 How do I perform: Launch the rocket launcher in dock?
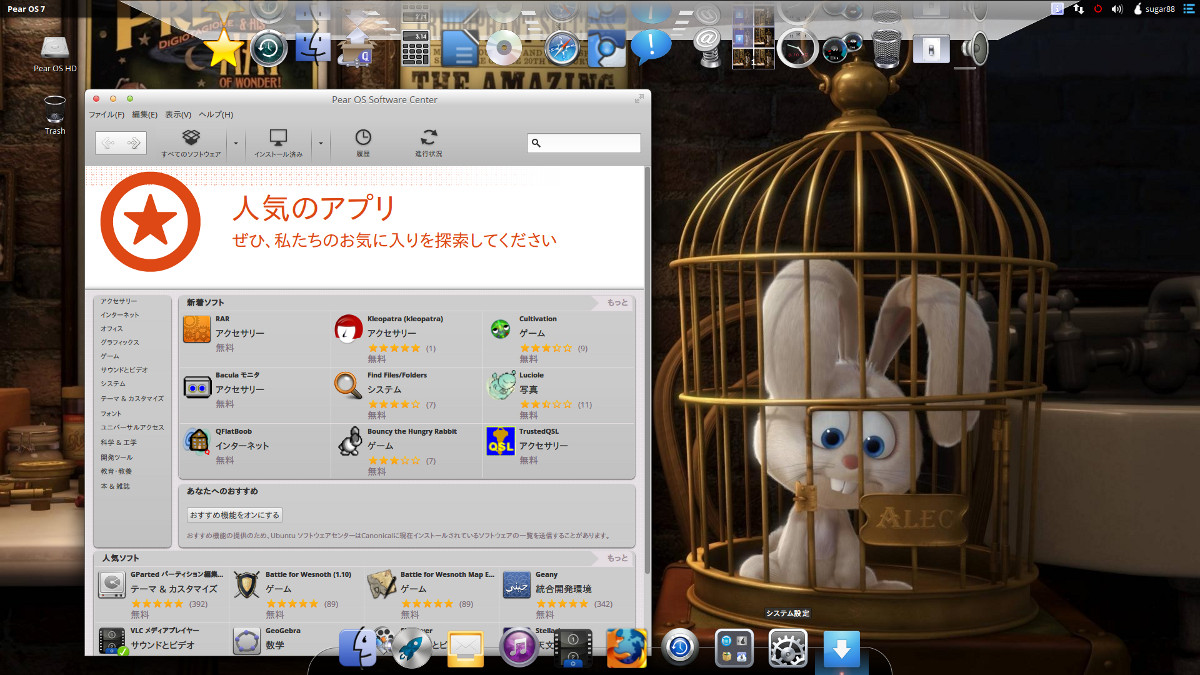(412, 648)
